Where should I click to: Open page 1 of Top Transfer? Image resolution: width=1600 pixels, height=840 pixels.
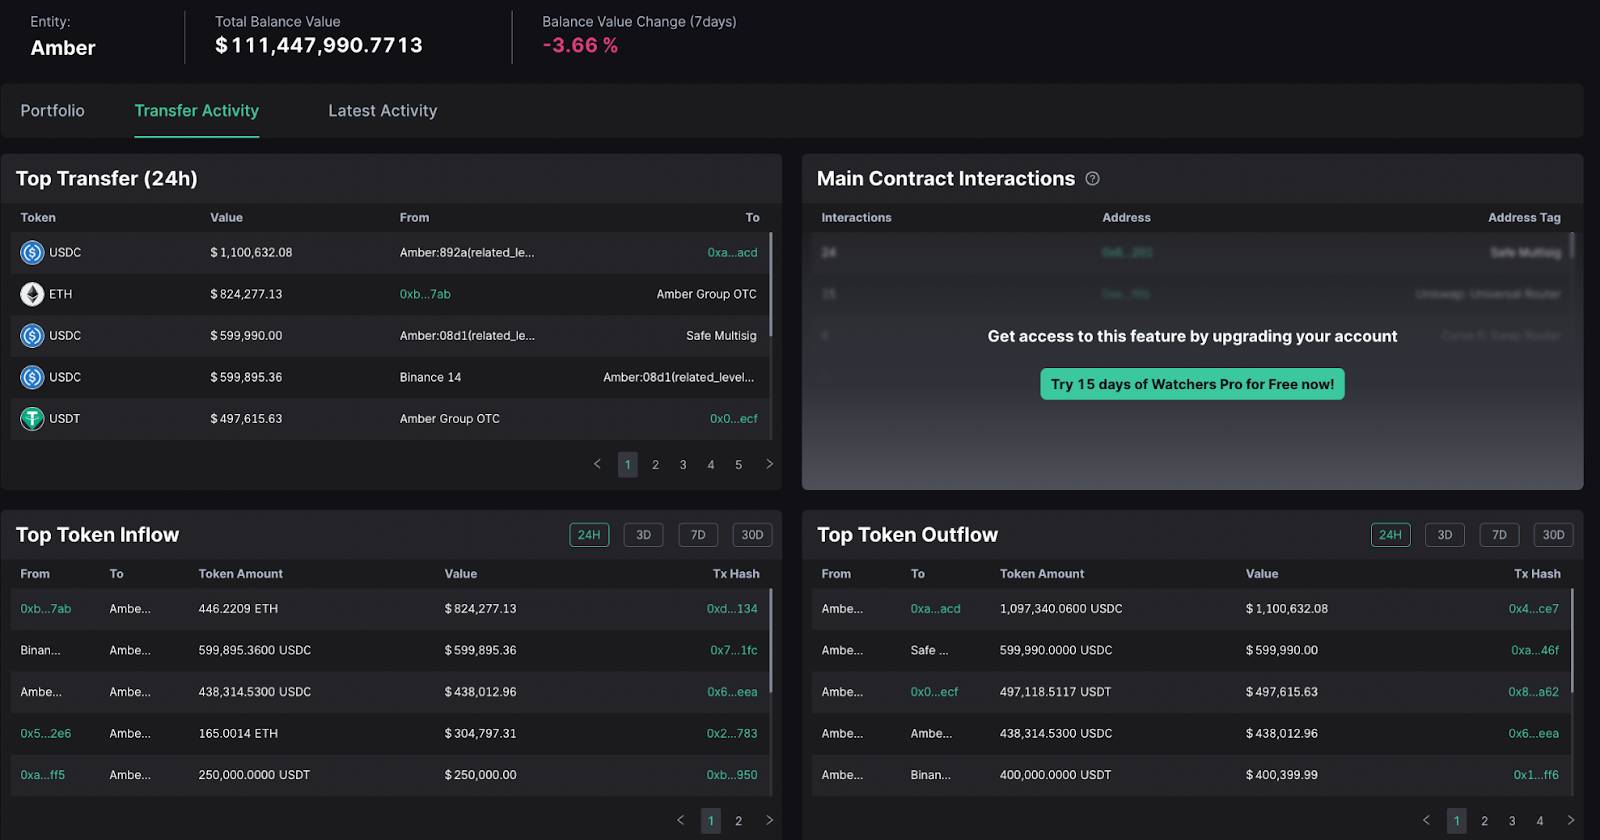(628, 465)
